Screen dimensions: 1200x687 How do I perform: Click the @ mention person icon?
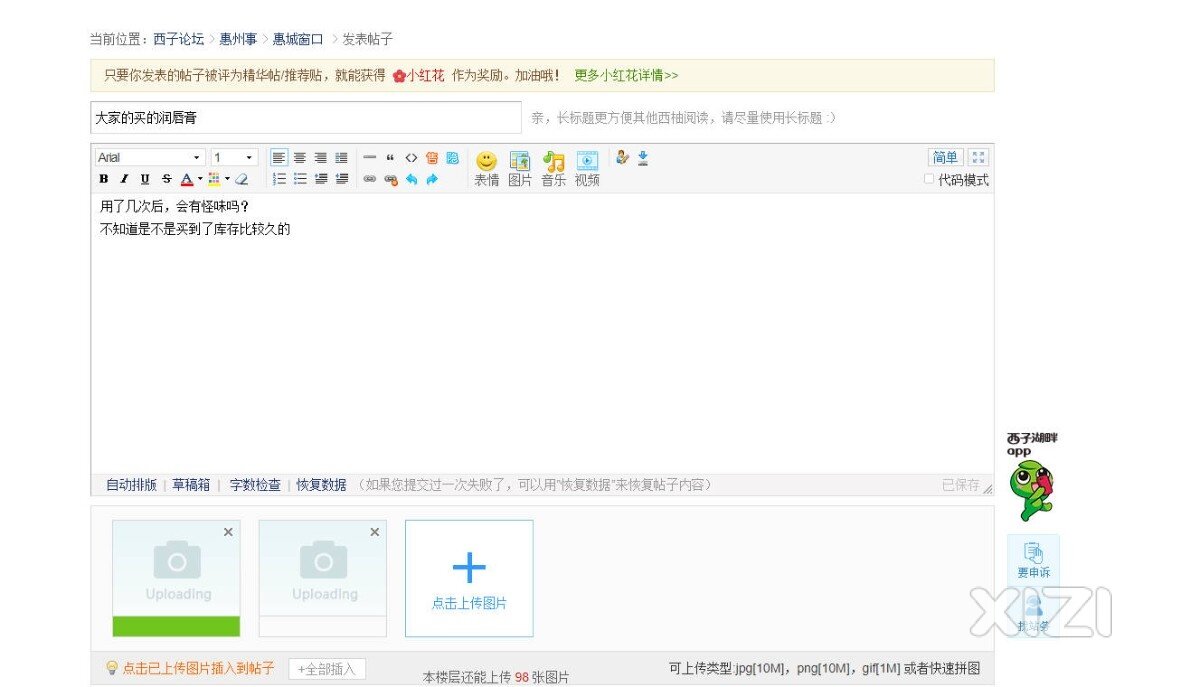pos(622,157)
